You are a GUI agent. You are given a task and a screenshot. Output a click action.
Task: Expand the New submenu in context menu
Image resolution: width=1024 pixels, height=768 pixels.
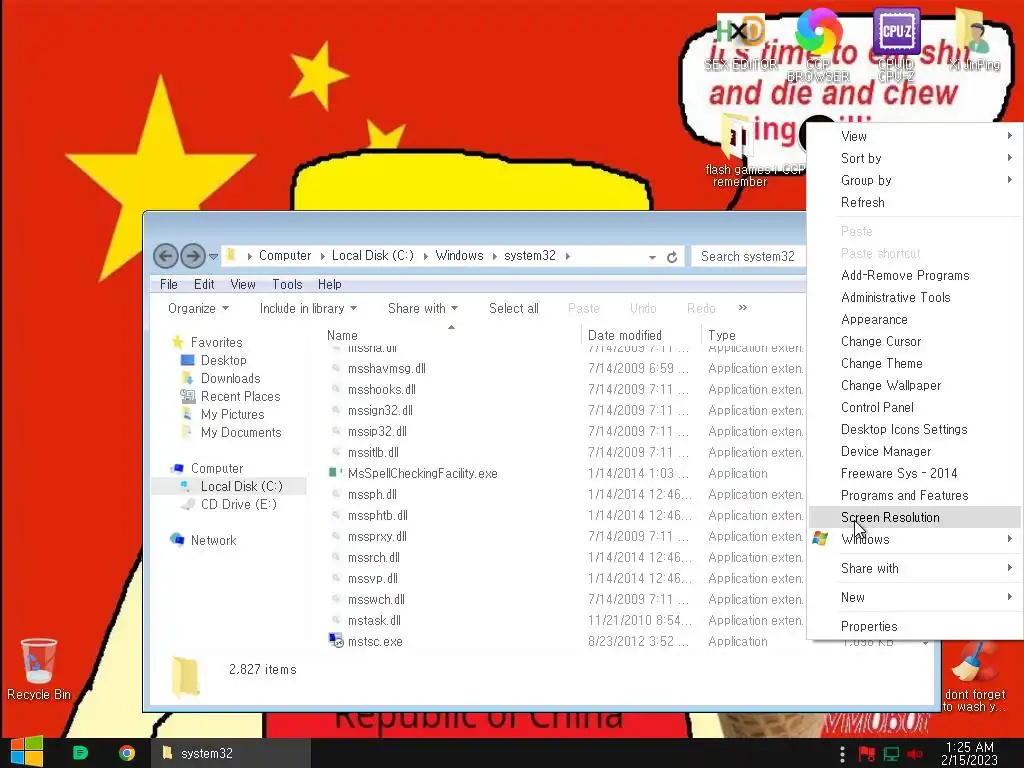tap(915, 597)
